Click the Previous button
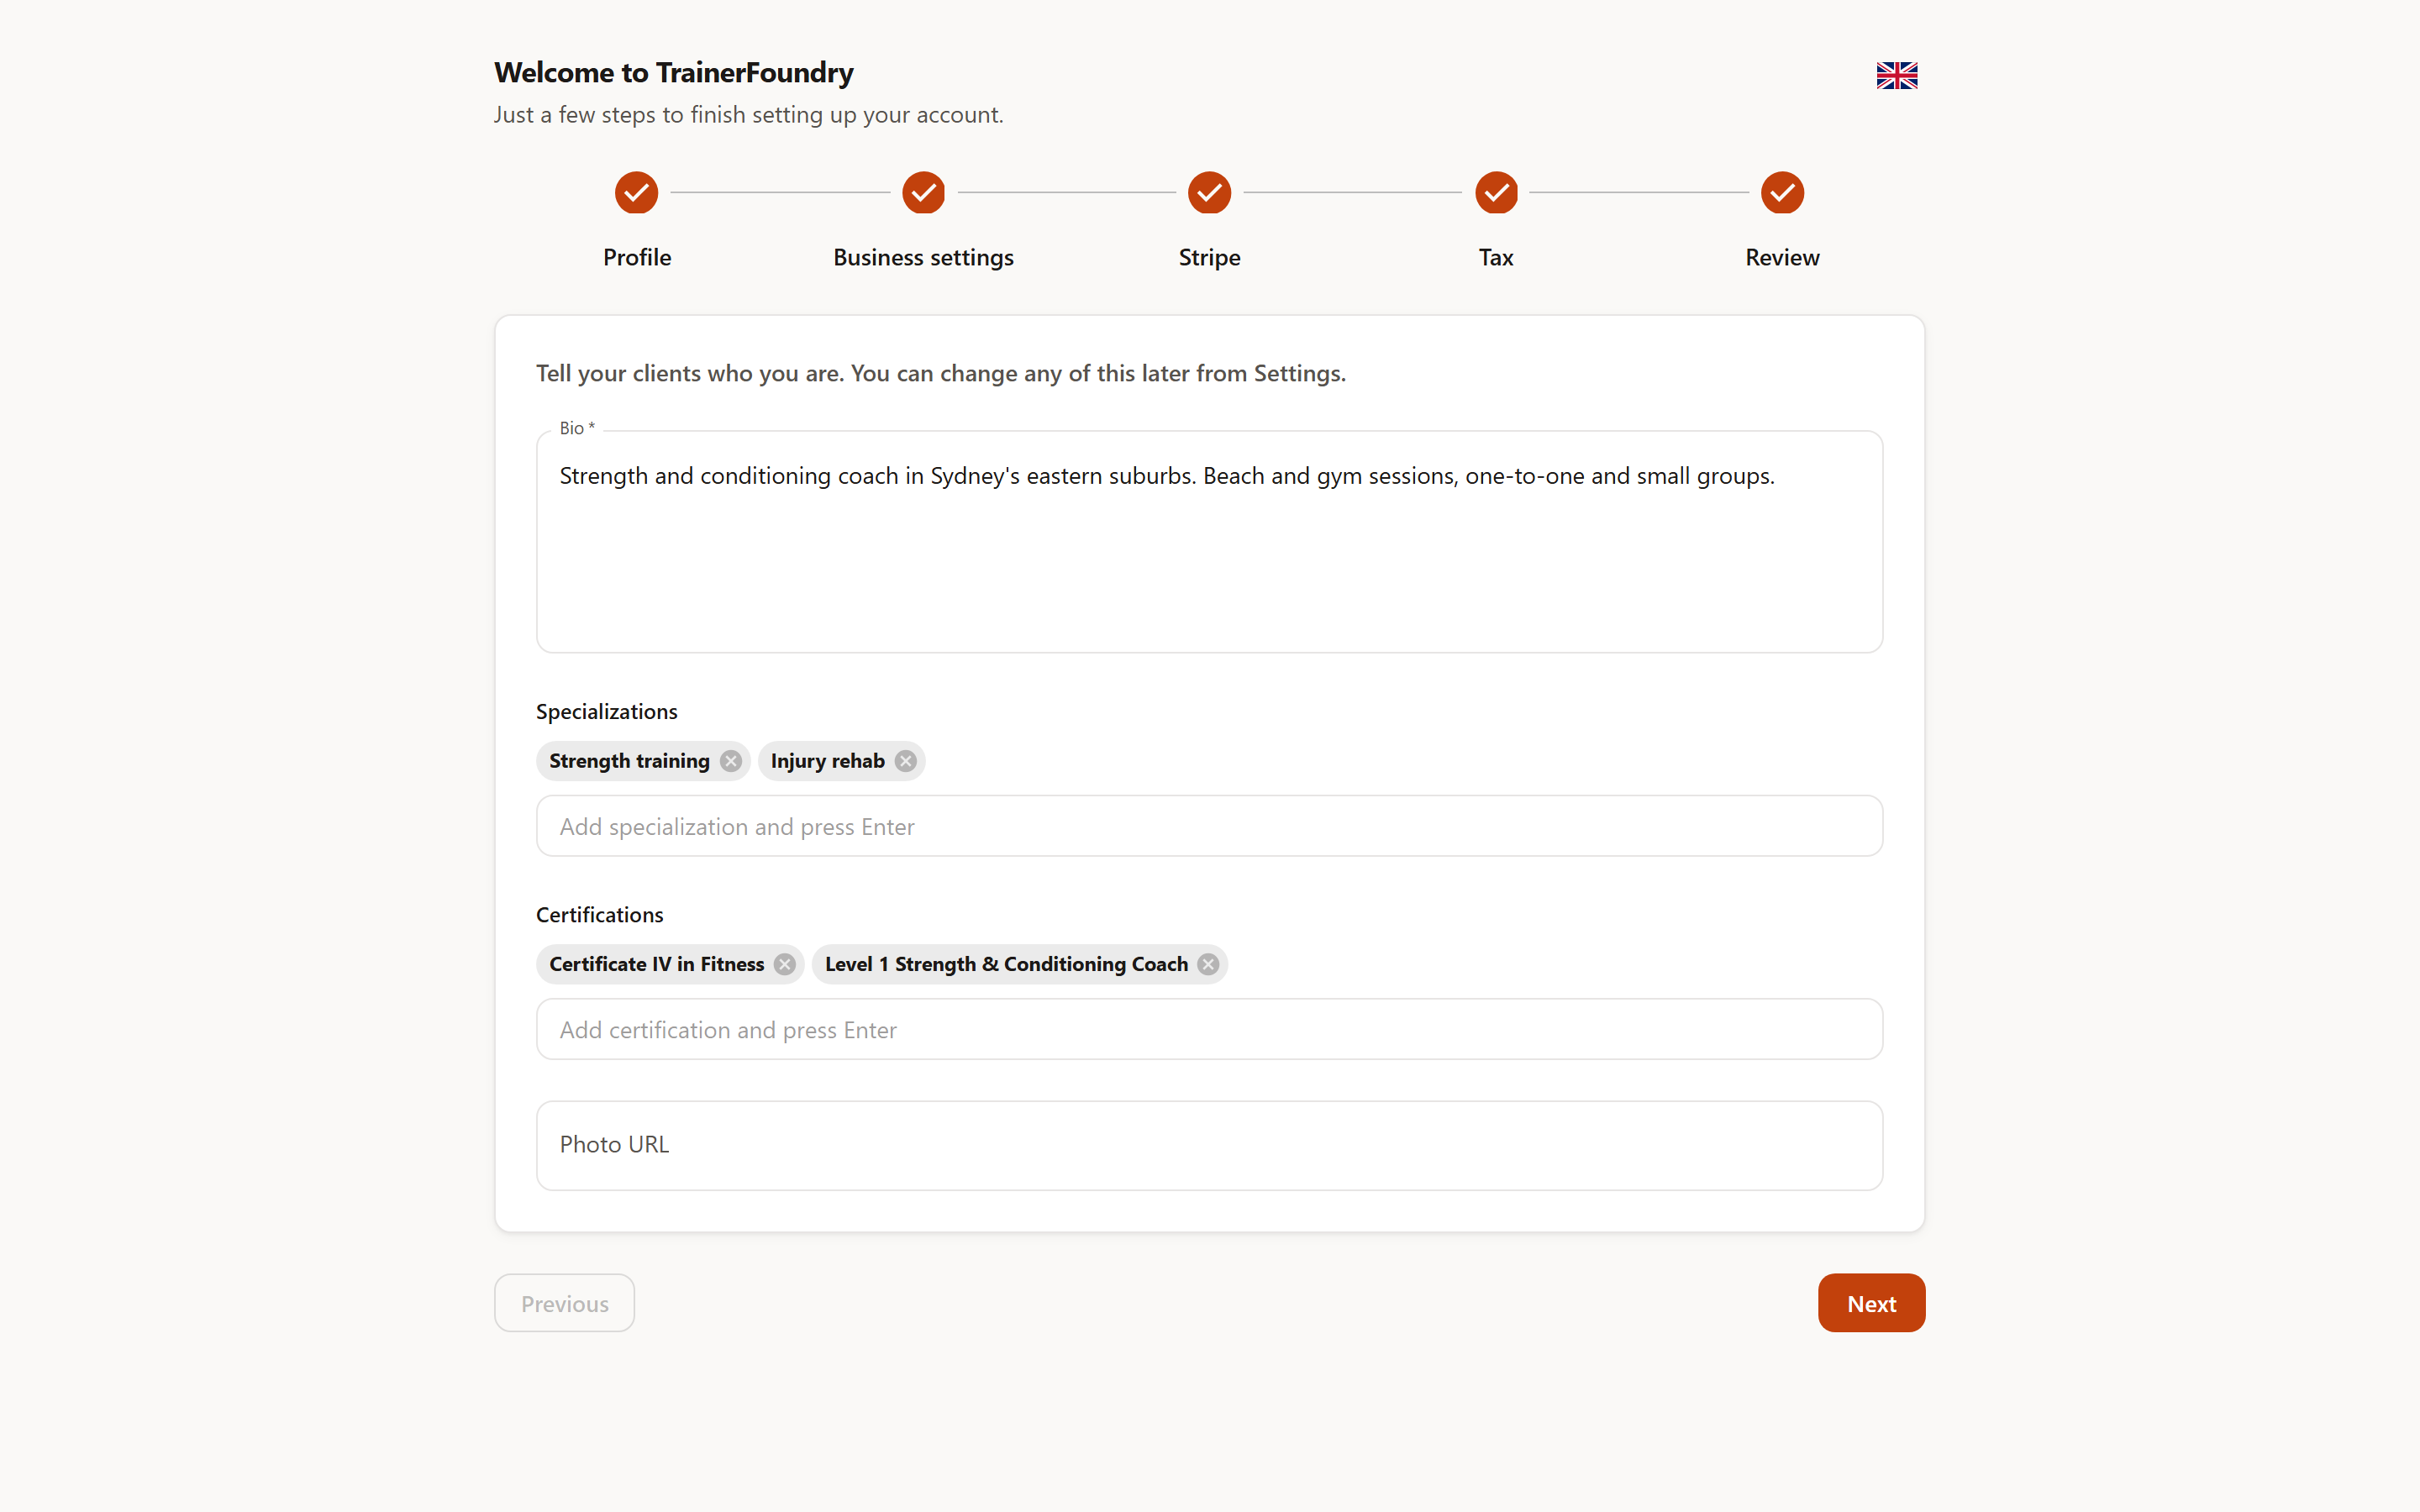This screenshot has width=2420, height=1512. [564, 1303]
